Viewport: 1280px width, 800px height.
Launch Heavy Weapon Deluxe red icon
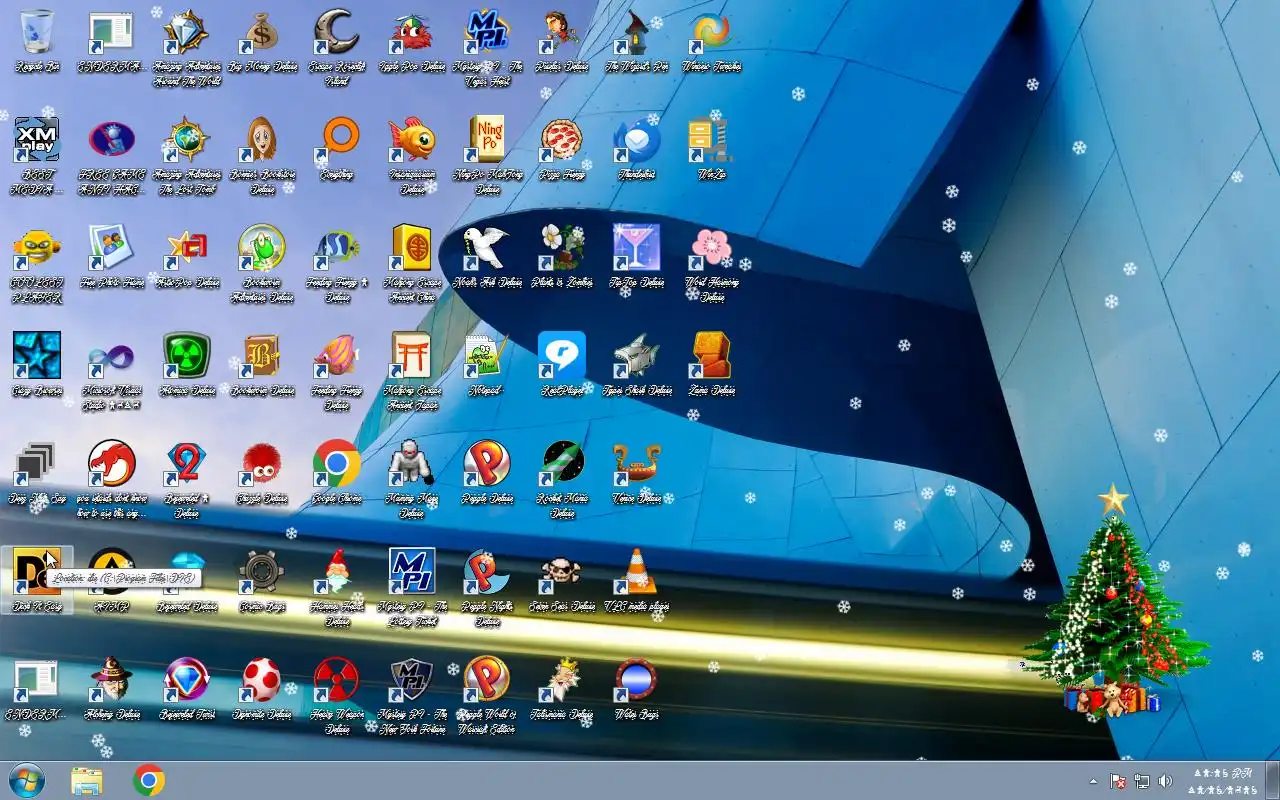pyautogui.click(x=337, y=680)
